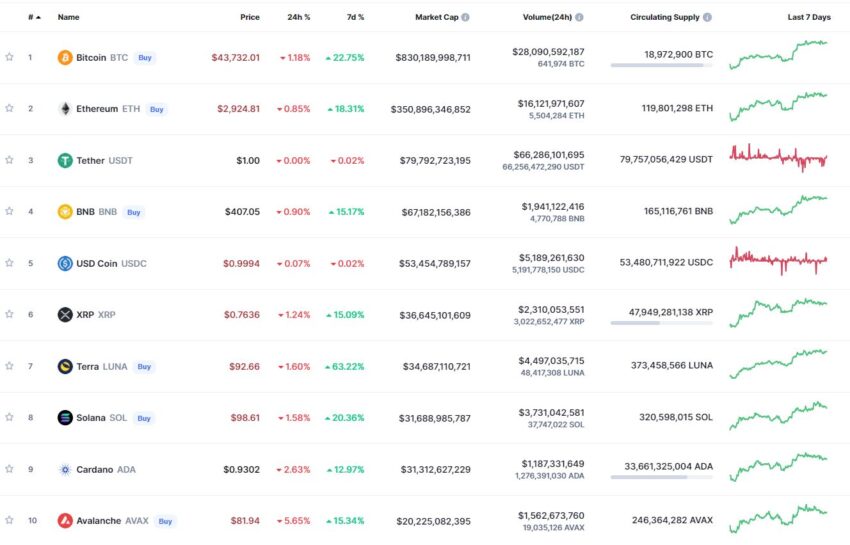850x545 pixels.
Task: Click the Bitcoin logo icon
Action: (x=65, y=57)
